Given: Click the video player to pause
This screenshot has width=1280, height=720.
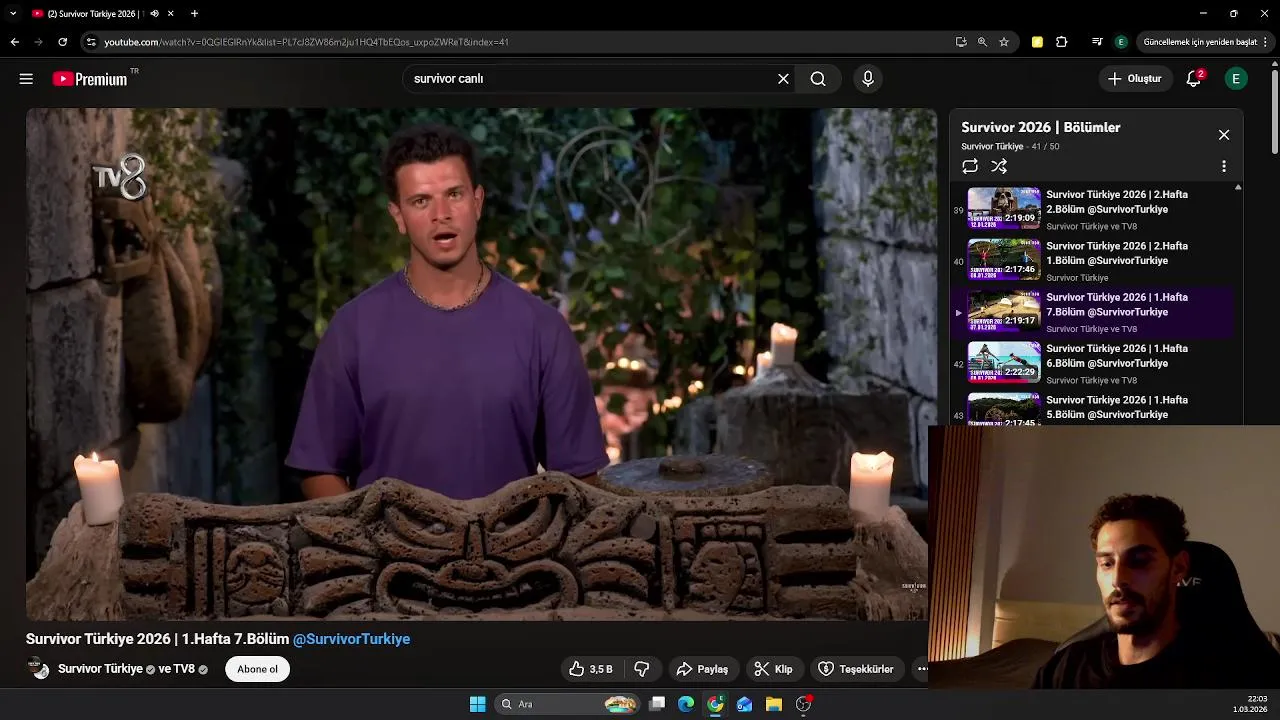Looking at the screenshot, I should coord(481,364).
